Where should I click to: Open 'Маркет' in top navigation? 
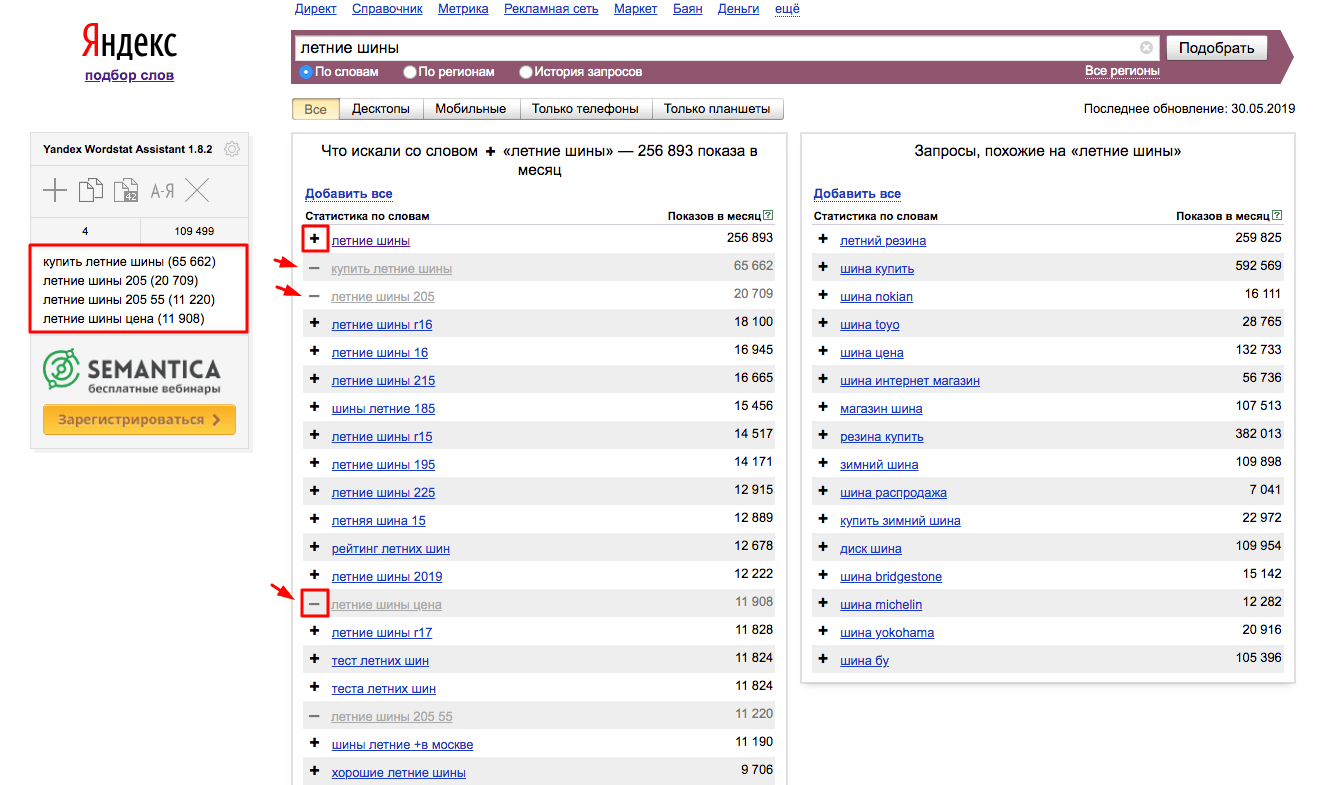tap(636, 9)
